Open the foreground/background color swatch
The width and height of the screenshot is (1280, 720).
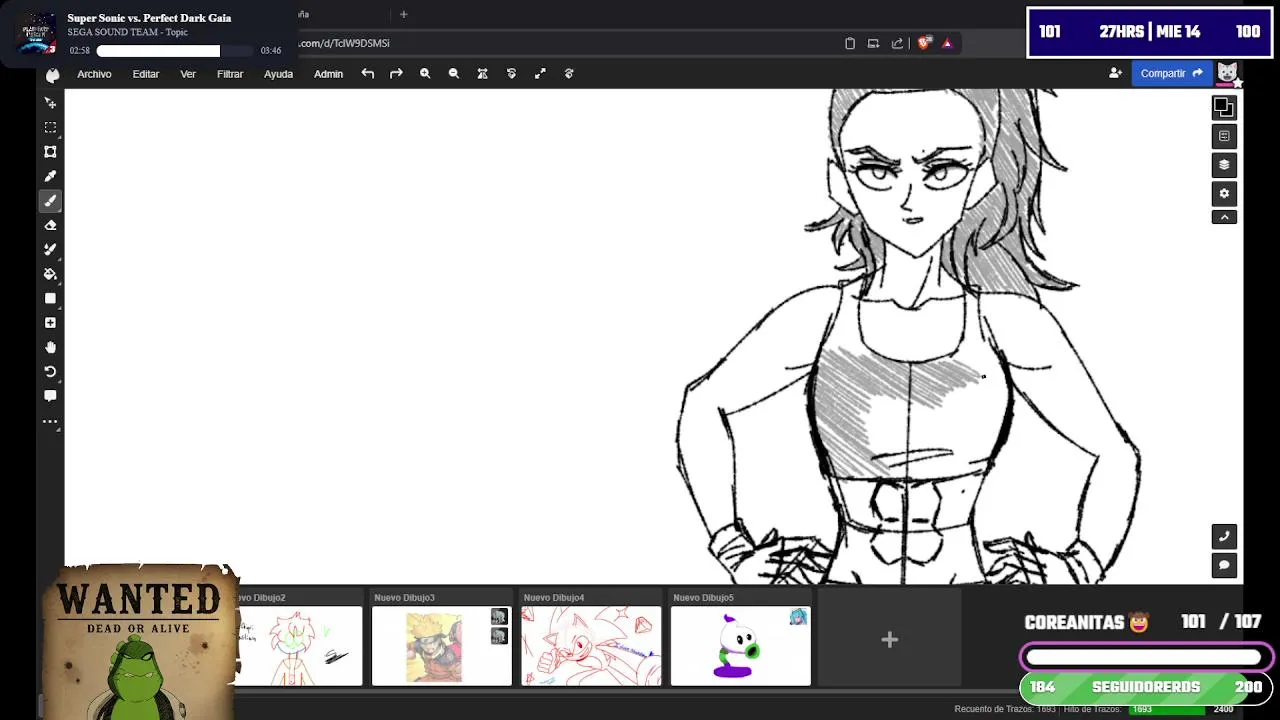[1224, 107]
